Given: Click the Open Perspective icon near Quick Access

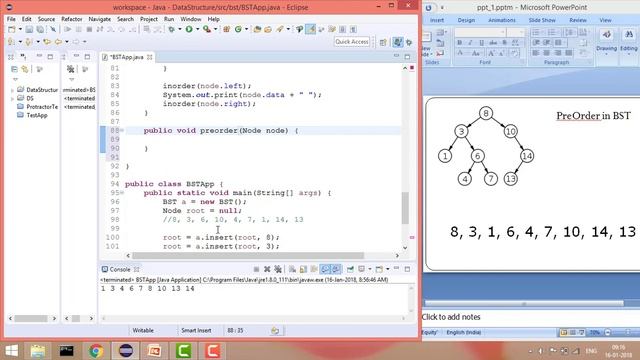Looking at the screenshot, I should coord(383,42).
